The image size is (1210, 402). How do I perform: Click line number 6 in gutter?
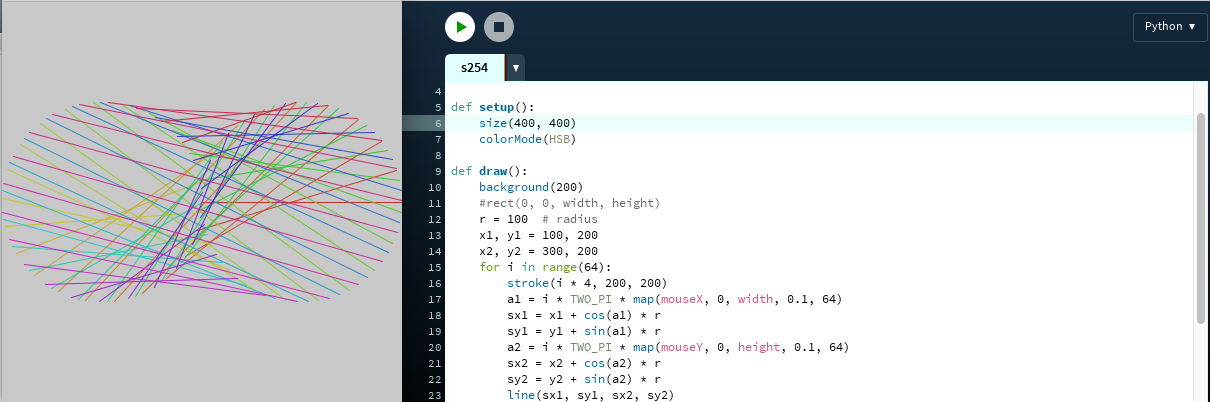[437, 123]
